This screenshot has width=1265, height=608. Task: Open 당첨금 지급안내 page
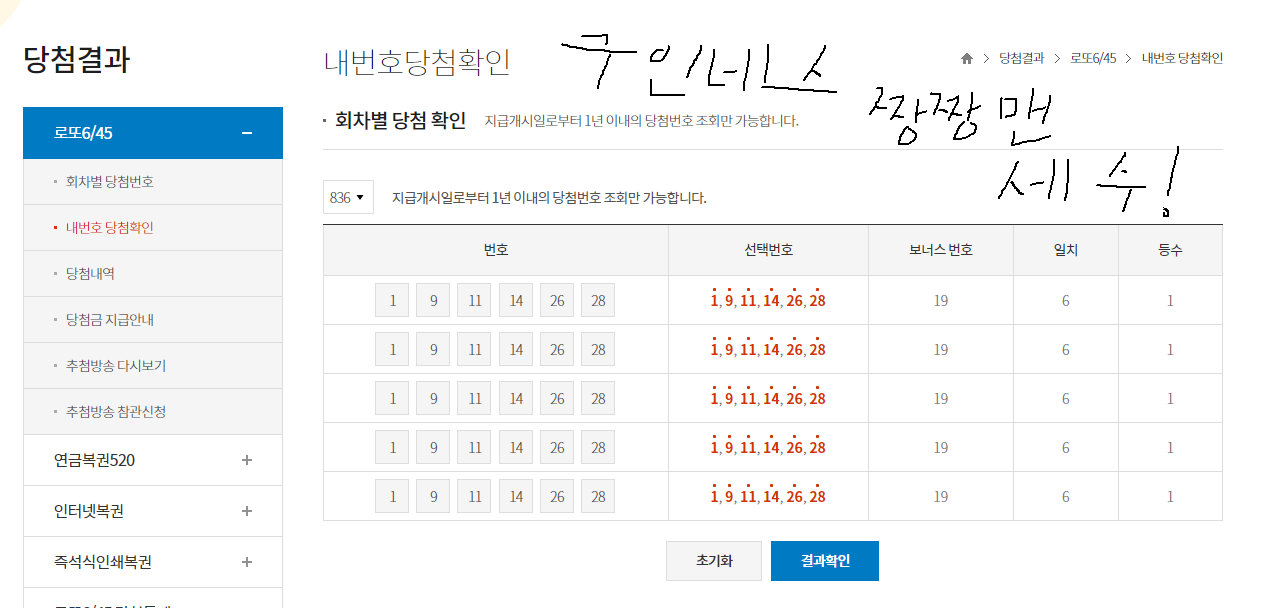click(109, 320)
